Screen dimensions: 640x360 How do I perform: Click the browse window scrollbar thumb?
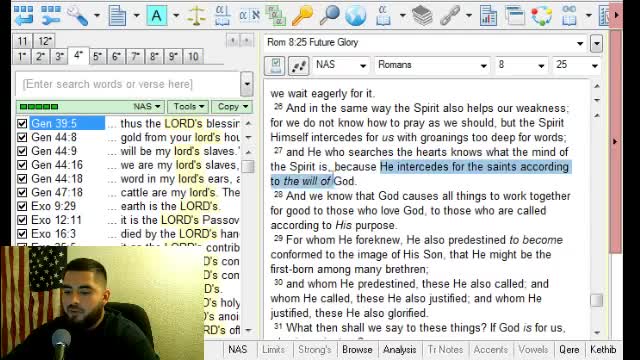point(596,300)
